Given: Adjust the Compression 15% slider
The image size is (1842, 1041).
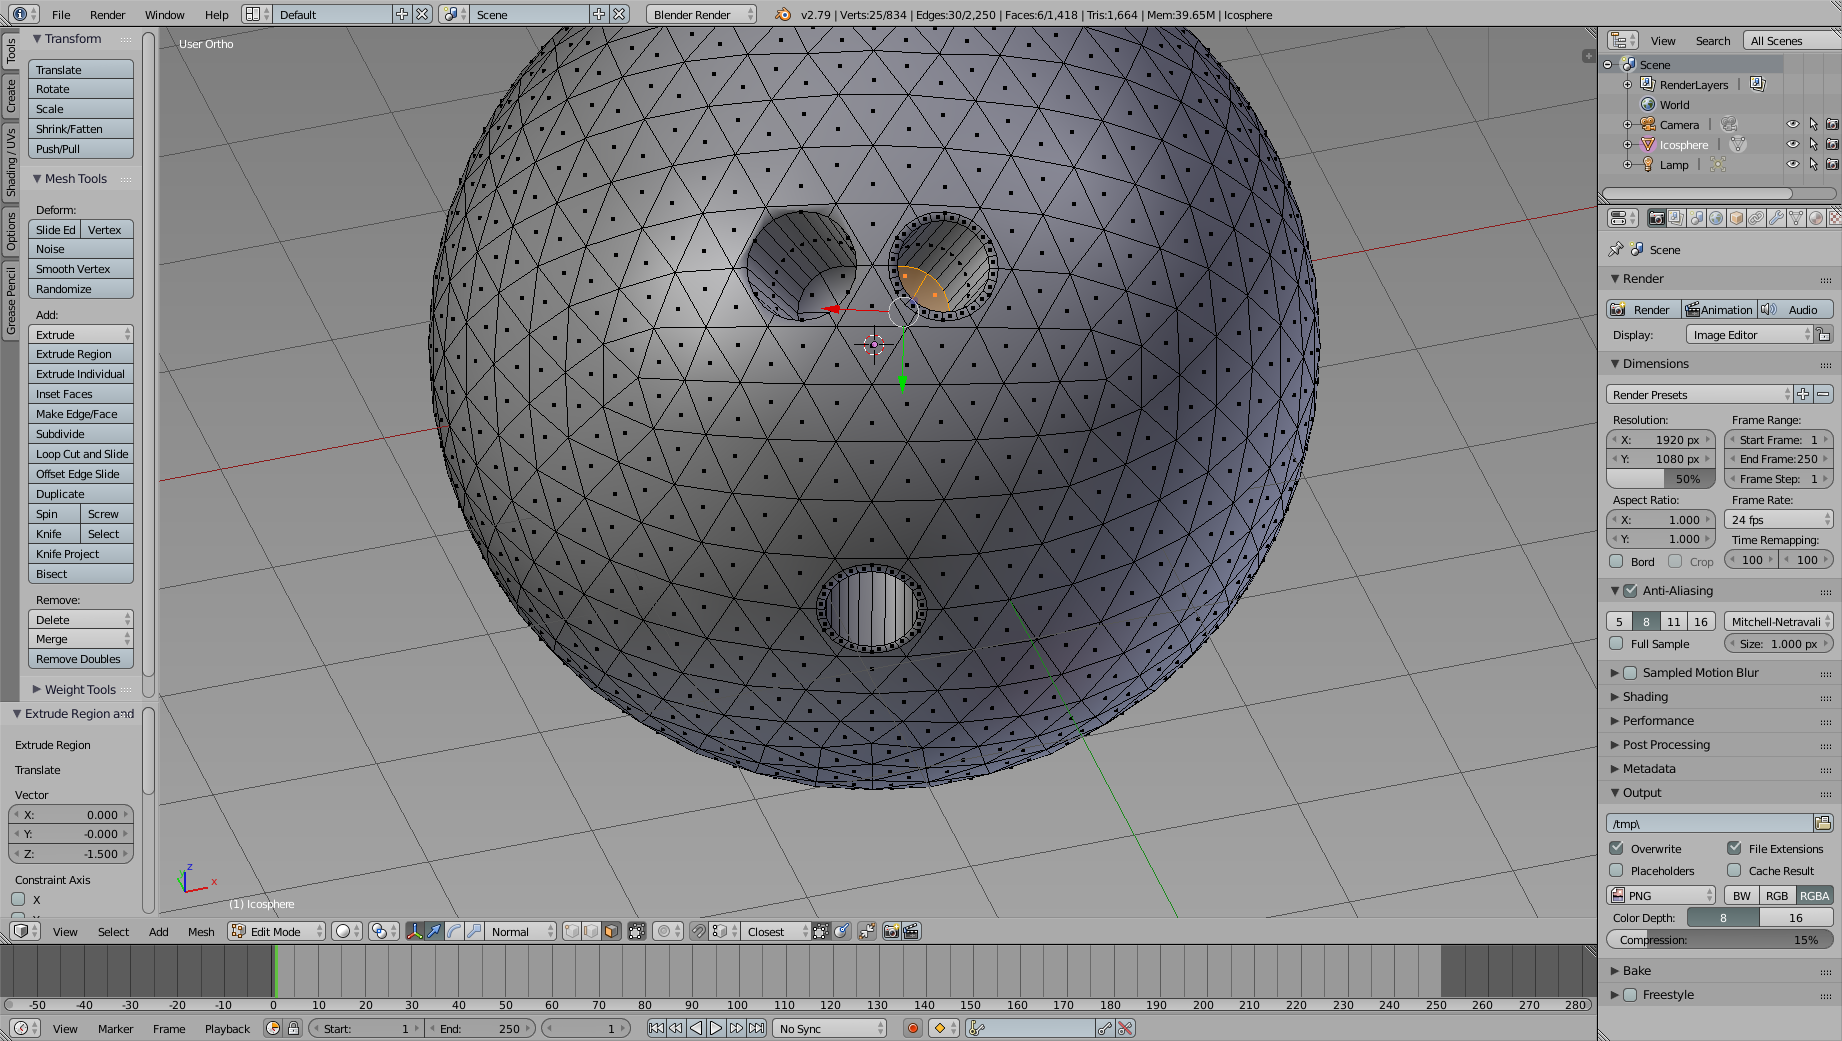Looking at the screenshot, I should [x=1720, y=940].
